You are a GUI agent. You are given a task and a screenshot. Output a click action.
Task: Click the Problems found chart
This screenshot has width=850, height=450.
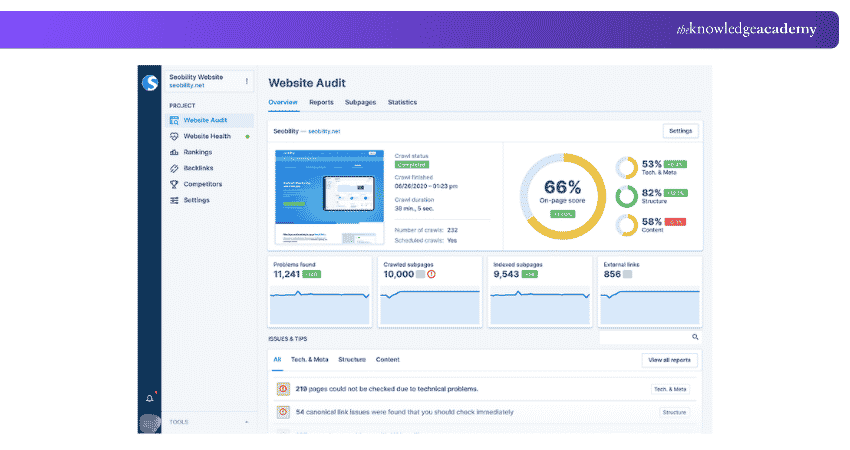click(320, 307)
